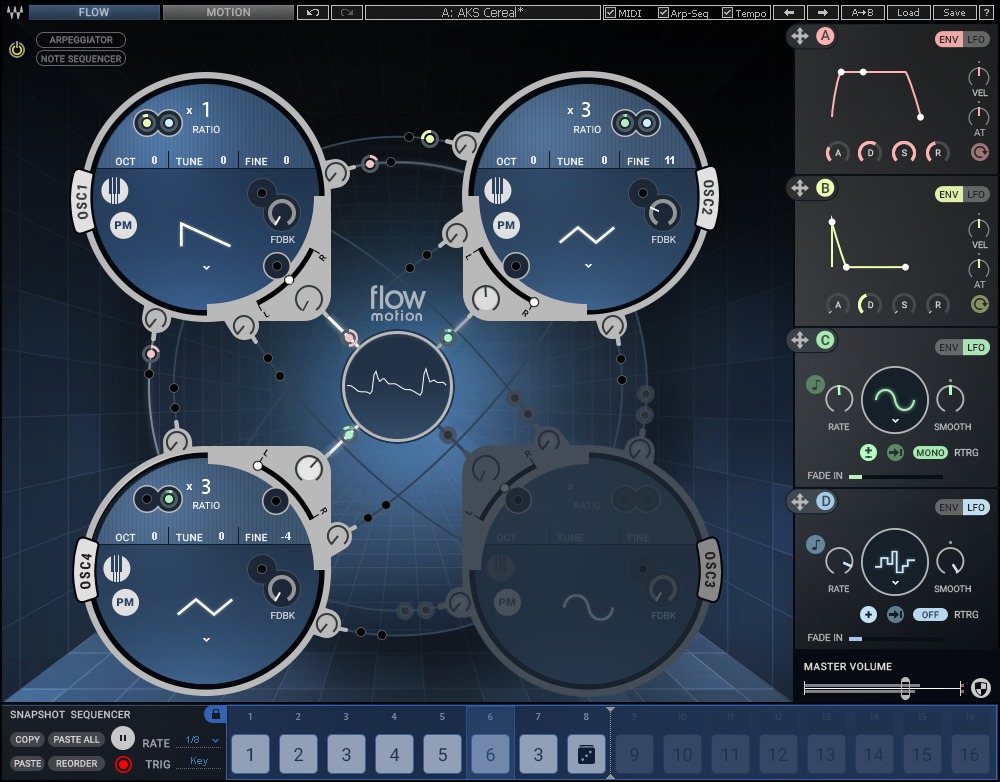Toggle PM mode on OSC1
The width and height of the screenshot is (1000, 782).
pos(123,225)
